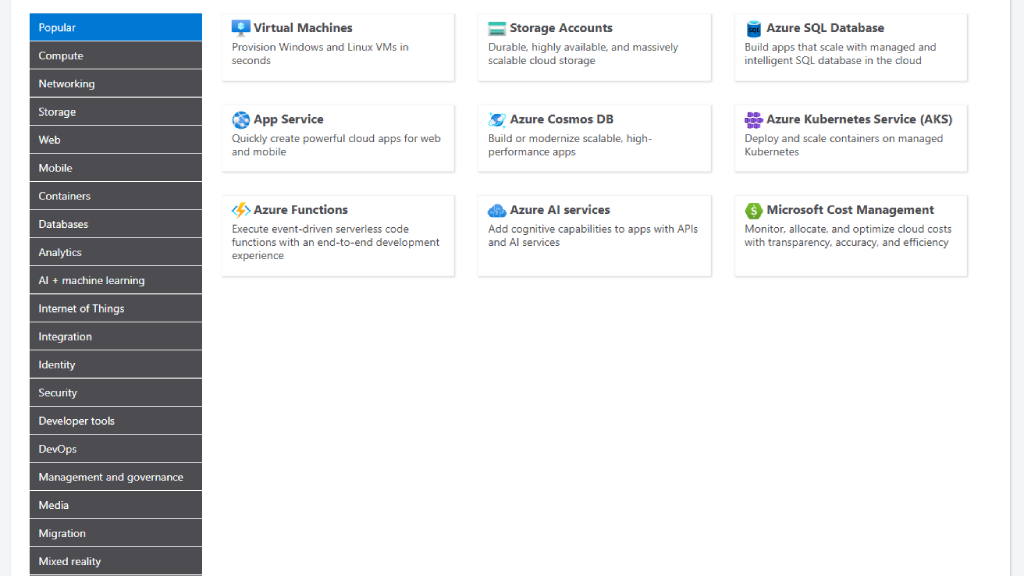Open the Web category
1024x576 pixels.
coord(116,140)
